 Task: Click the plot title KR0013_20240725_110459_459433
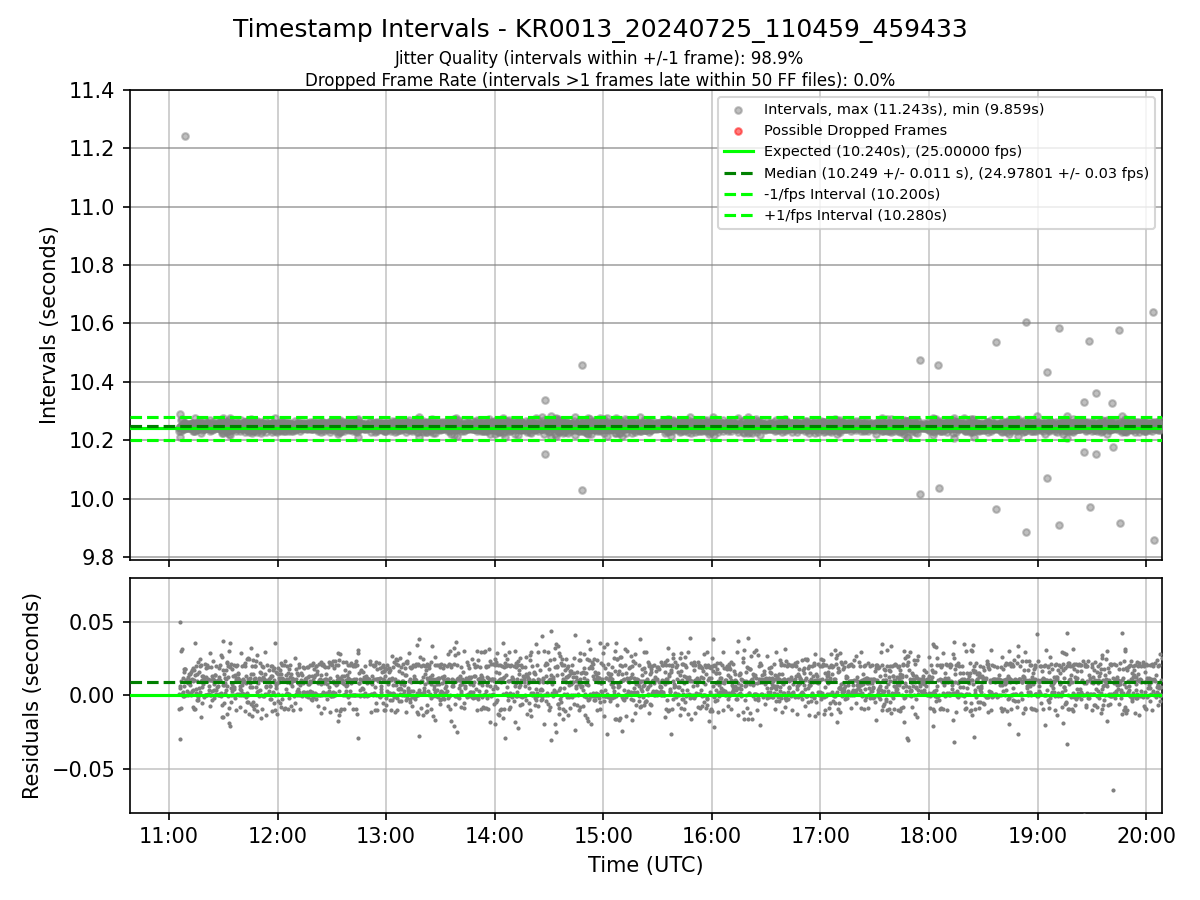(600, 29)
